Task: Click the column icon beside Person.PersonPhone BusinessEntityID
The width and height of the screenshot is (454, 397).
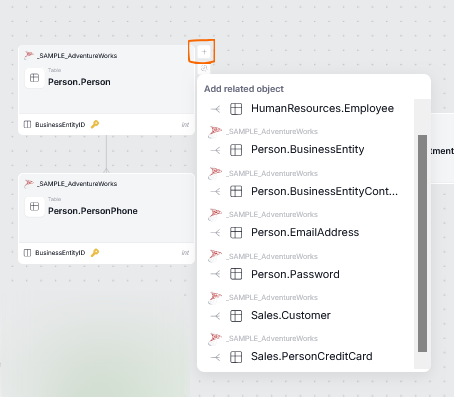Action: point(27,253)
